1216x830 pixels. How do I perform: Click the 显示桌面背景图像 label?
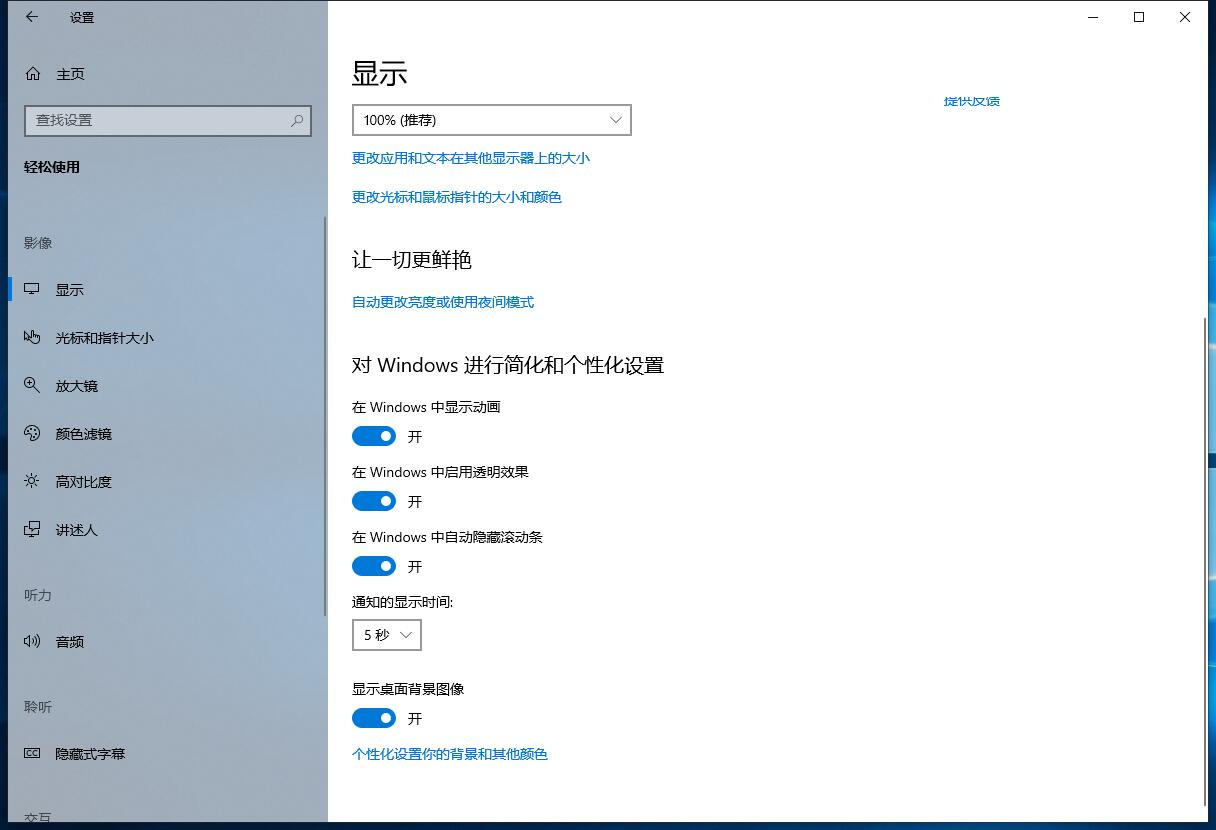point(408,689)
